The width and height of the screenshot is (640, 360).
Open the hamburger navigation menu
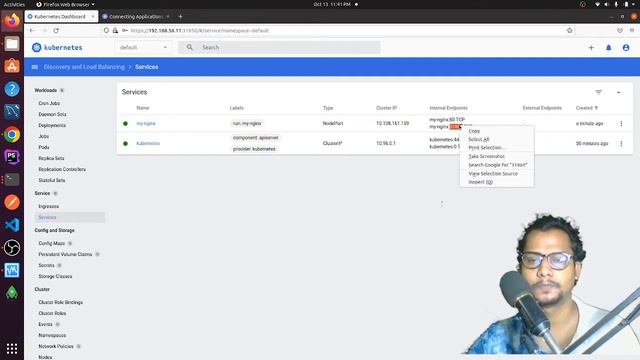(x=35, y=67)
